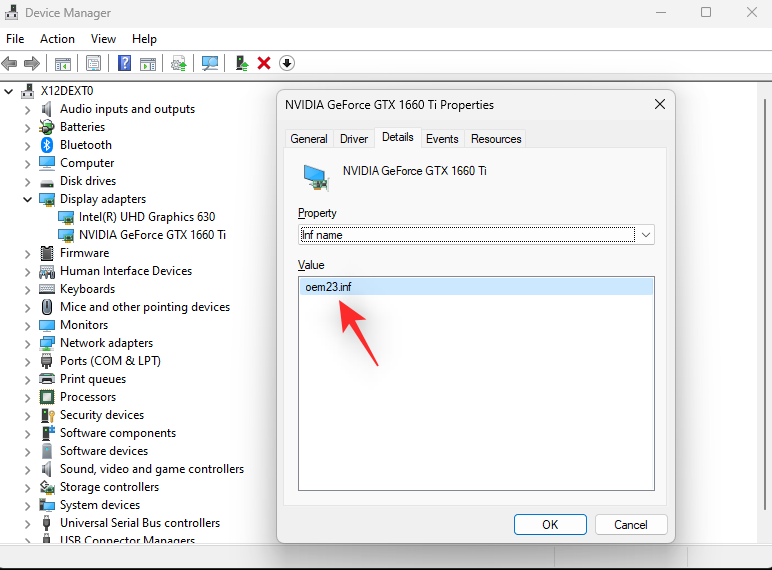Select the oem23.inf value entry
This screenshot has width=772, height=570.
click(329, 287)
